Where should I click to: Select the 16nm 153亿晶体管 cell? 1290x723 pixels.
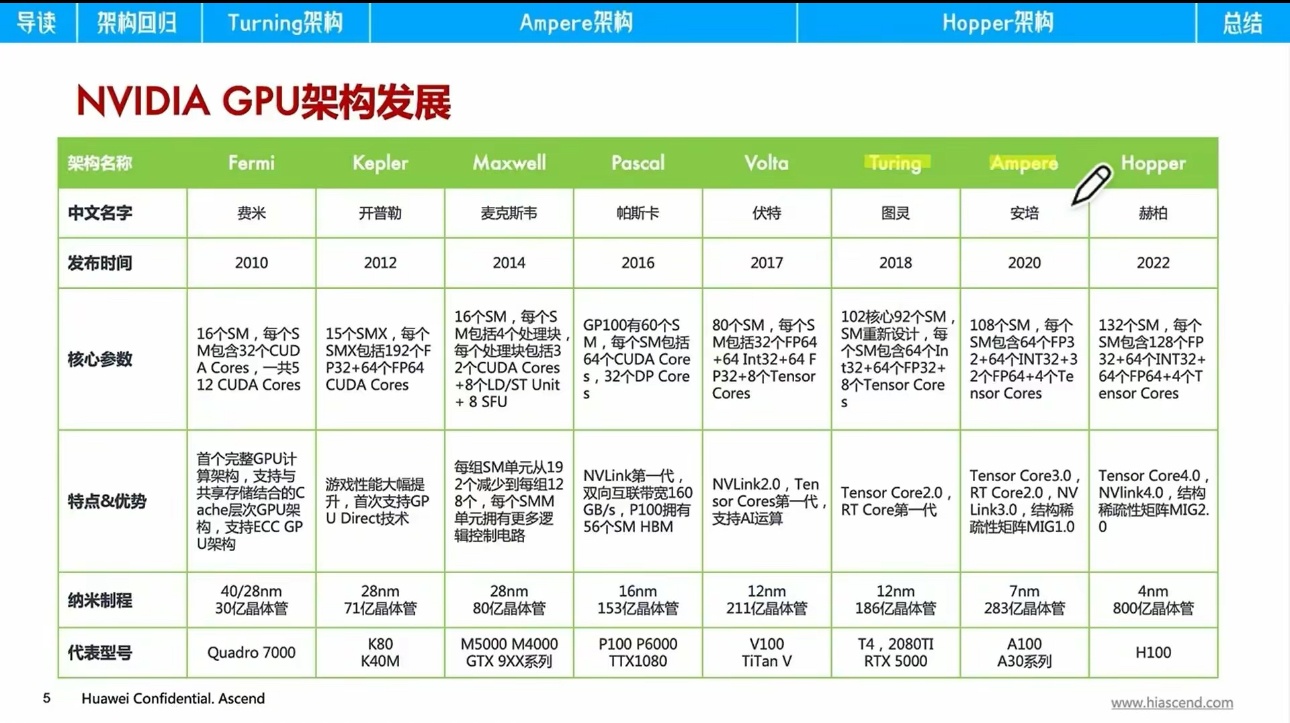tap(638, 600)
